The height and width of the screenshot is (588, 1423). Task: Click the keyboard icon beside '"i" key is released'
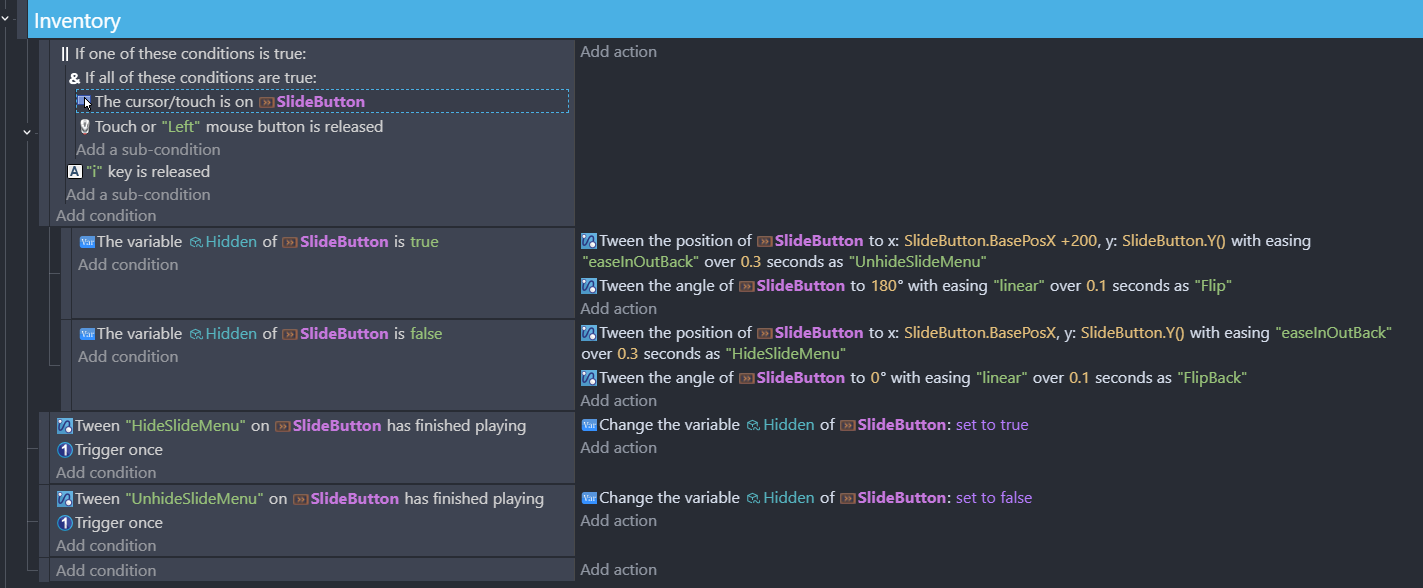[75, 172]
